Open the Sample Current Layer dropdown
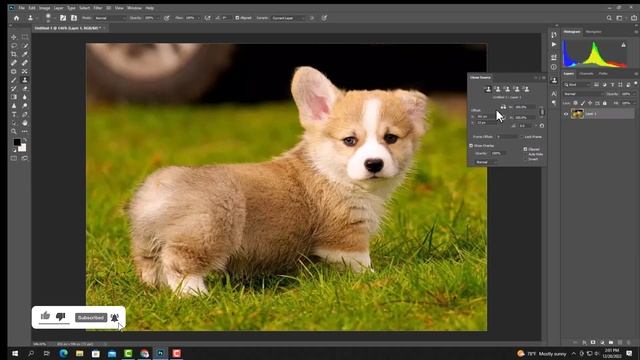Viewport: 640px width, 360px height. point(288,18)
